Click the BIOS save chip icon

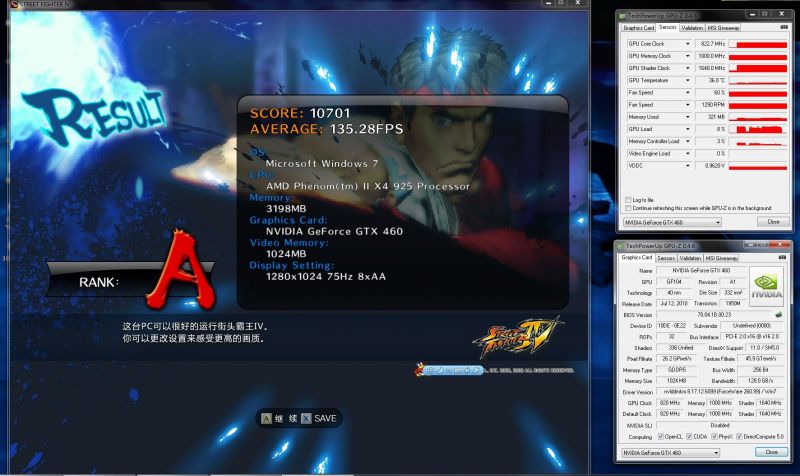click(x=778, y=312)
